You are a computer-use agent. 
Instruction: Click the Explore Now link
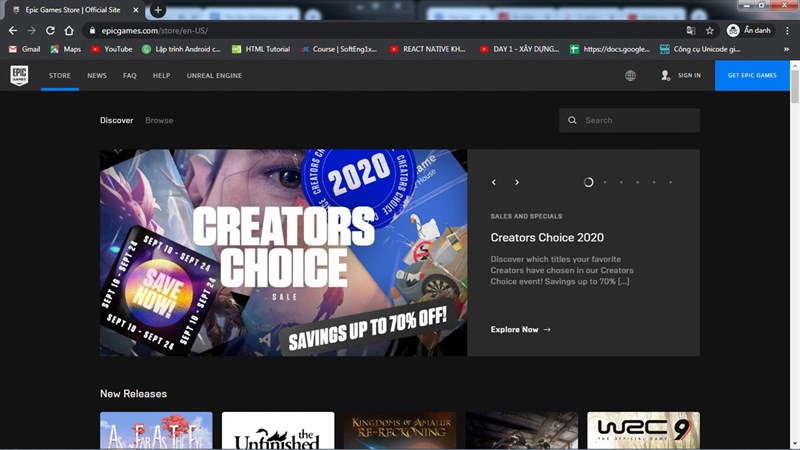[520, 330]
